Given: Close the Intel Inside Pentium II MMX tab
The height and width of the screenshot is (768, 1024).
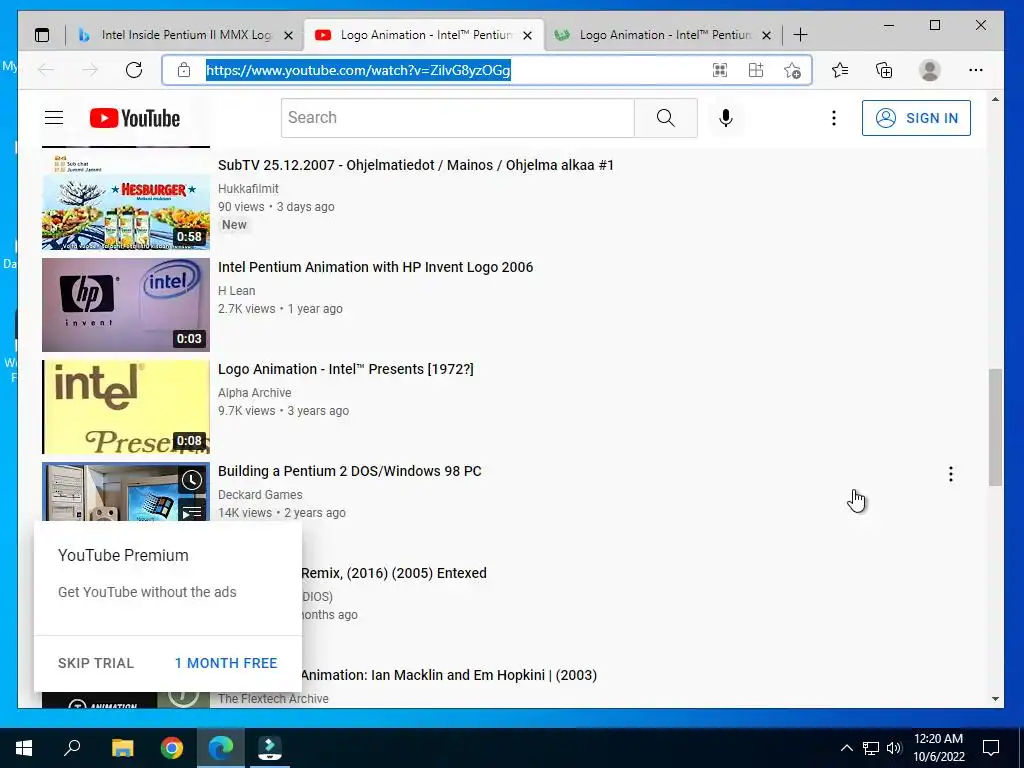Looking at the screenshot, I should click(x=288, y=35).
